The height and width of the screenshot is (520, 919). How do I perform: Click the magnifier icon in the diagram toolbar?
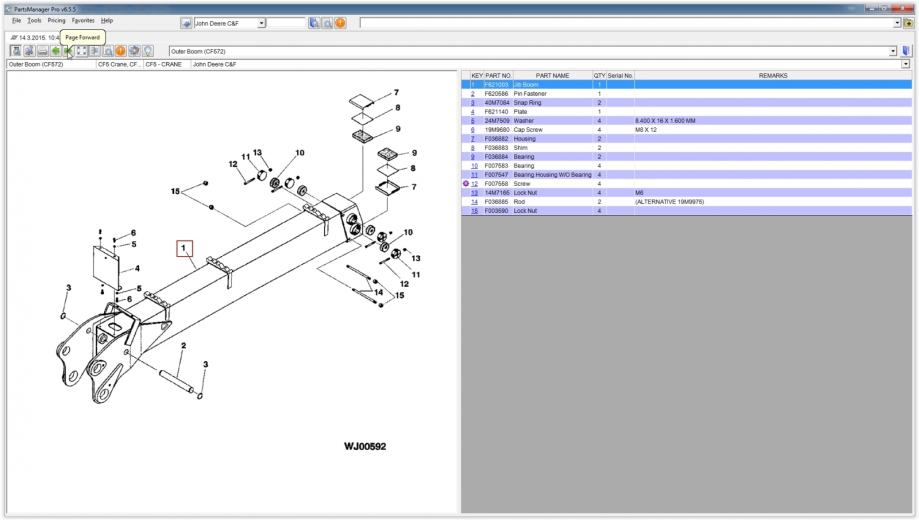click(x=107, y=51)
